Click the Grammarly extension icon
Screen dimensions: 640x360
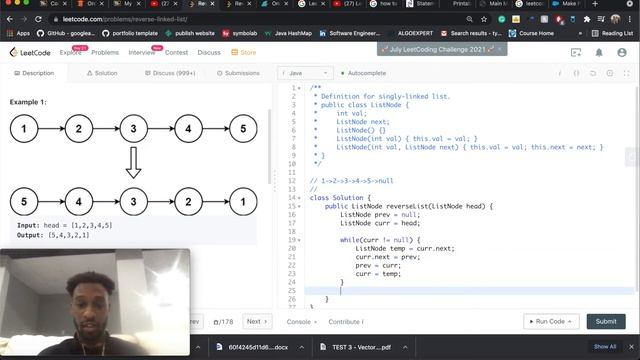coord(502,19)
